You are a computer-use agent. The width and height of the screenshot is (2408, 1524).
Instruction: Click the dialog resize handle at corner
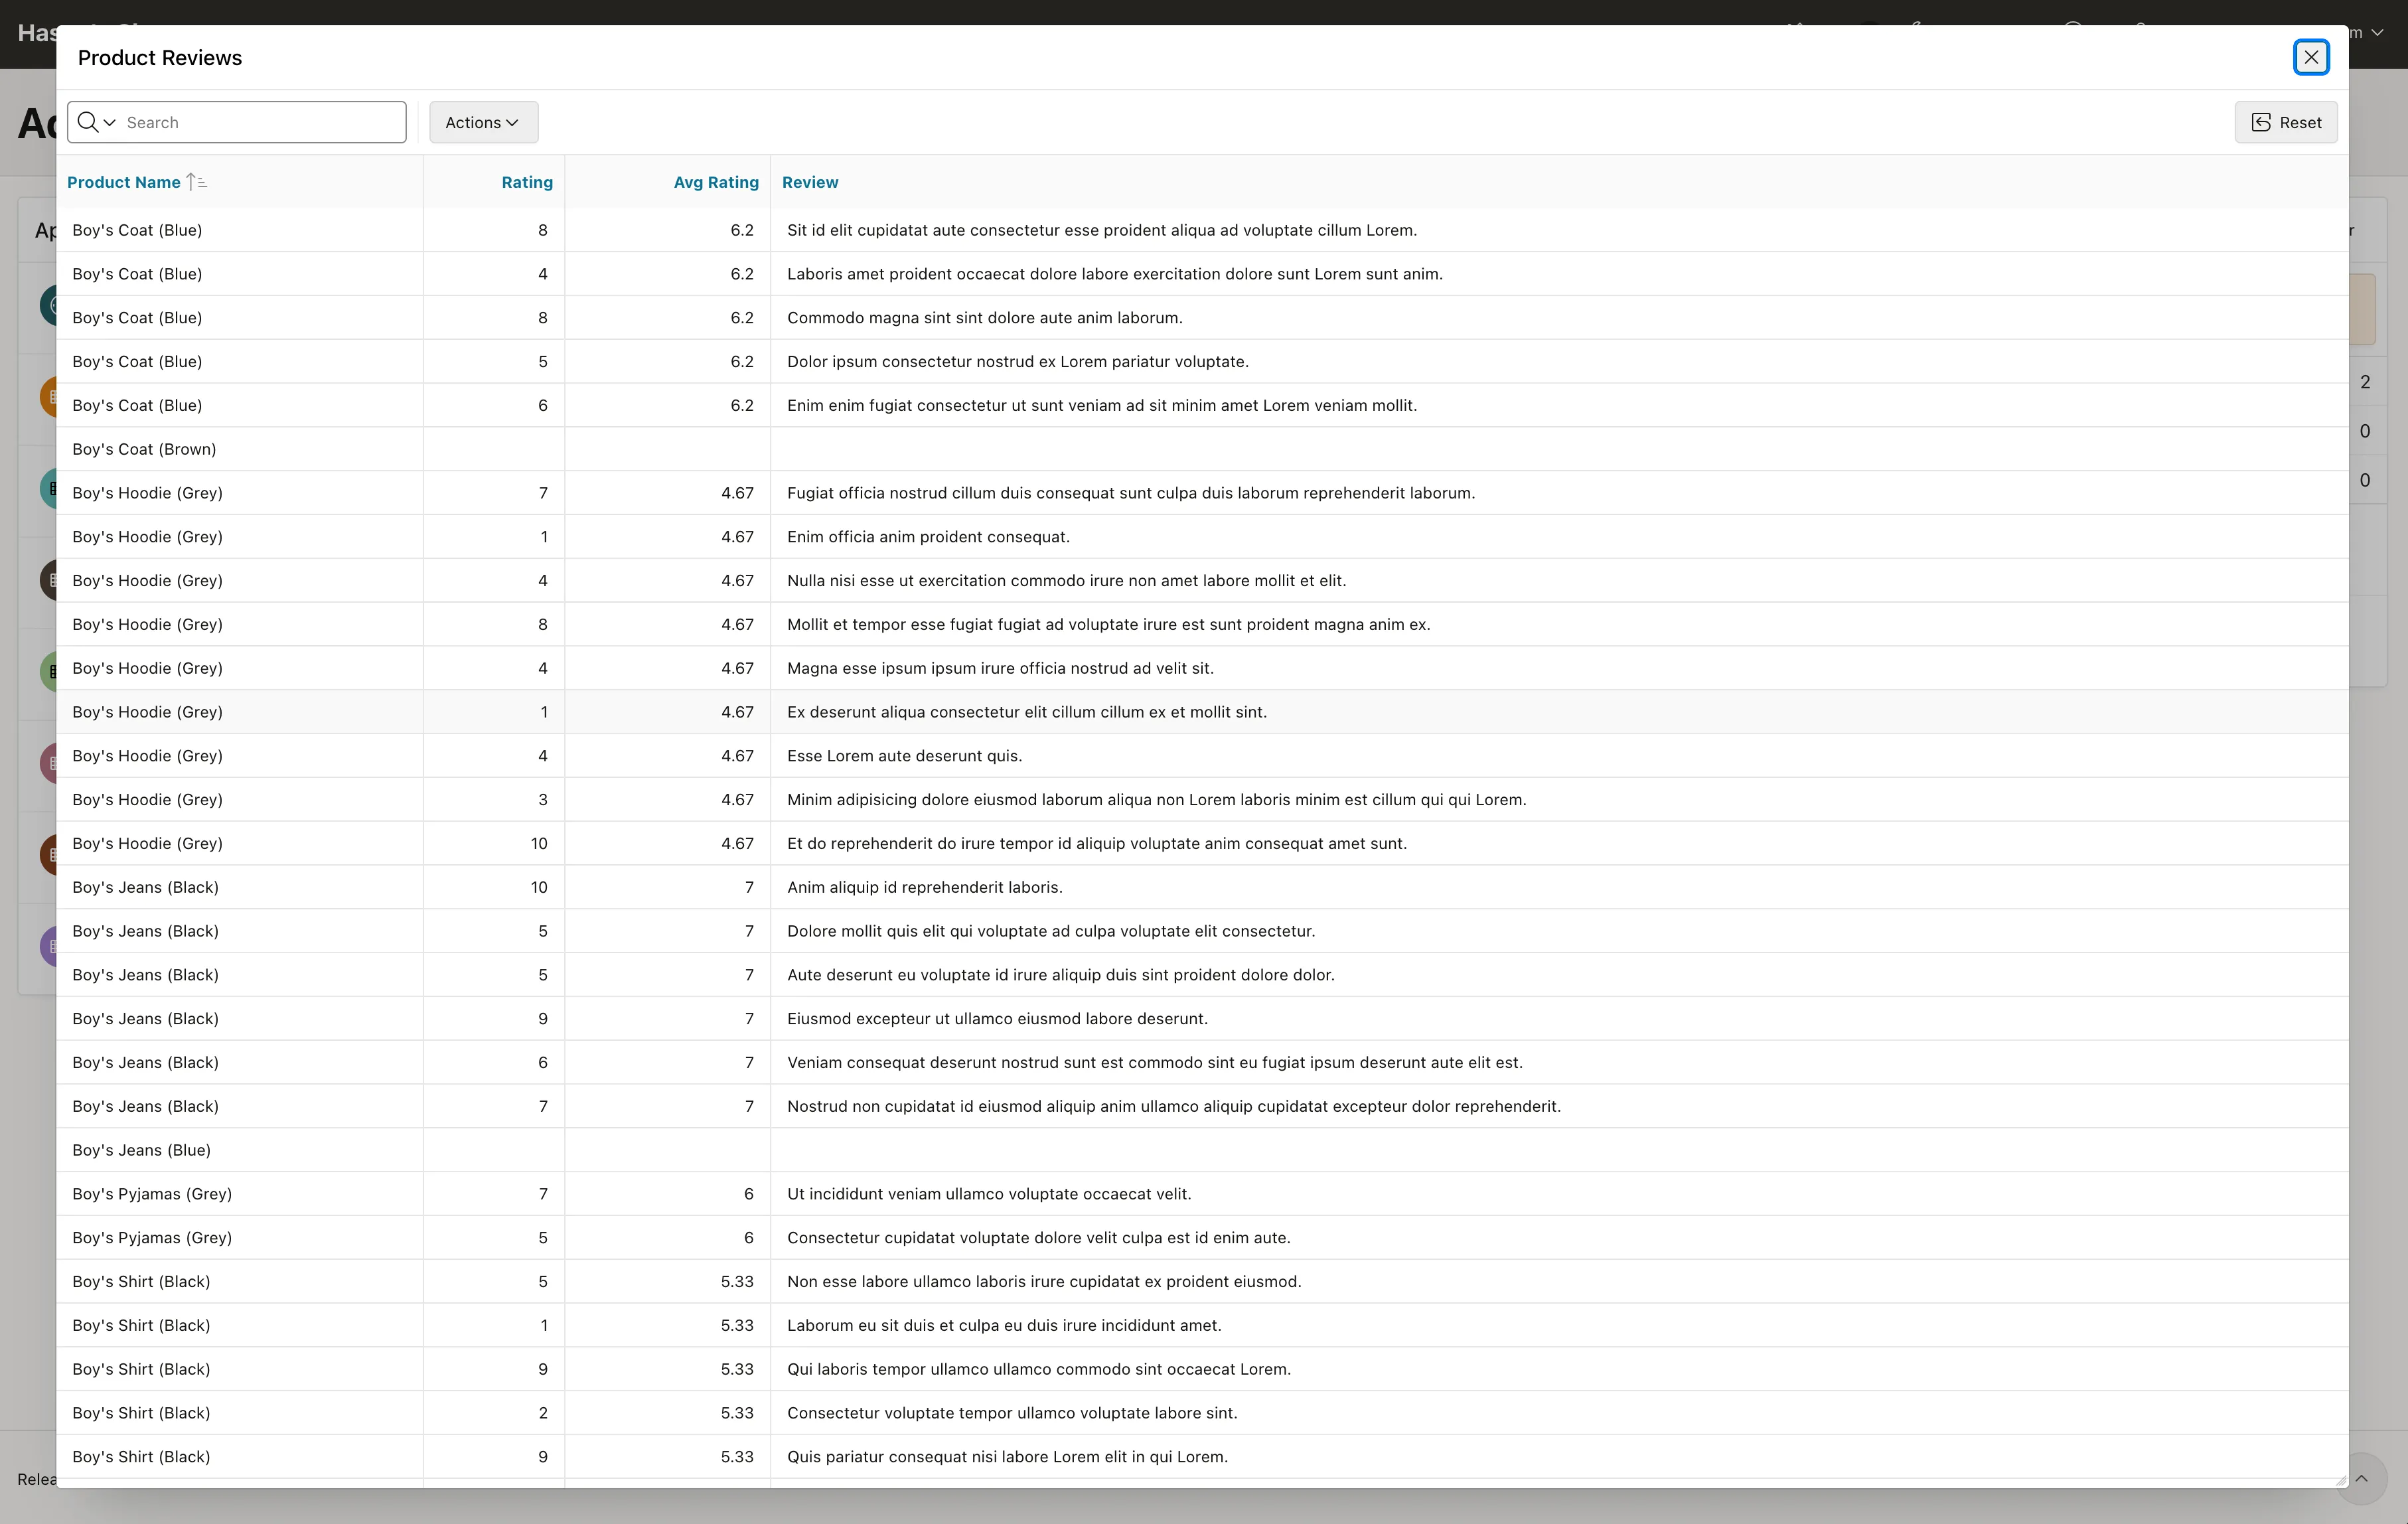pos(2340,1480)
